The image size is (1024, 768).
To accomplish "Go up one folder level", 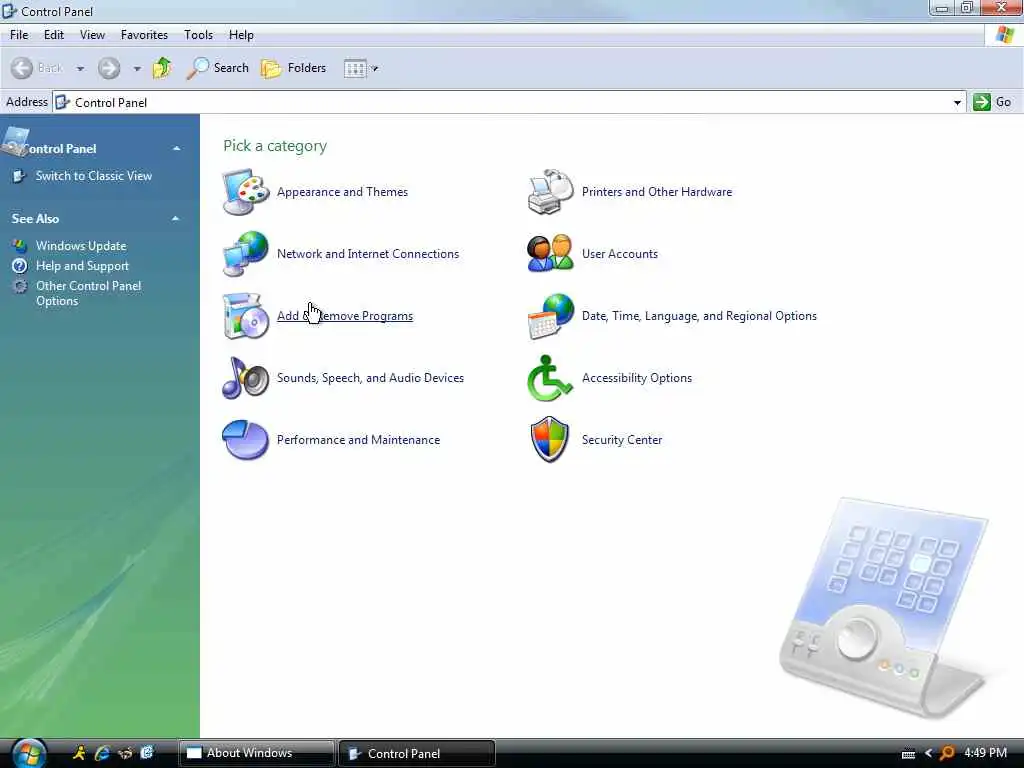I will point(162,68).
